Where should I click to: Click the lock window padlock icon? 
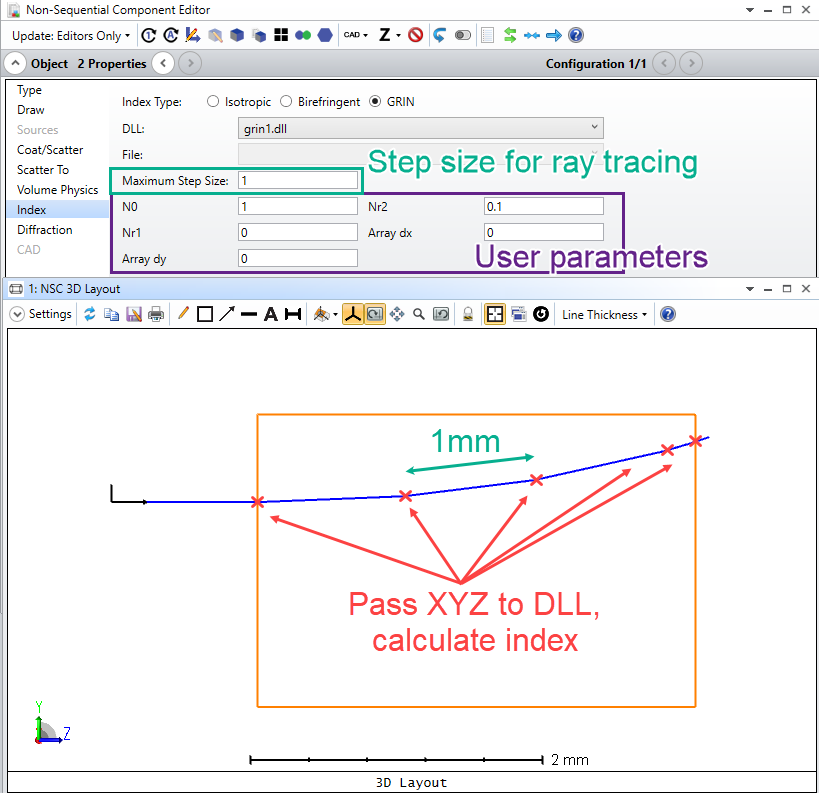(x=468, y=314)
